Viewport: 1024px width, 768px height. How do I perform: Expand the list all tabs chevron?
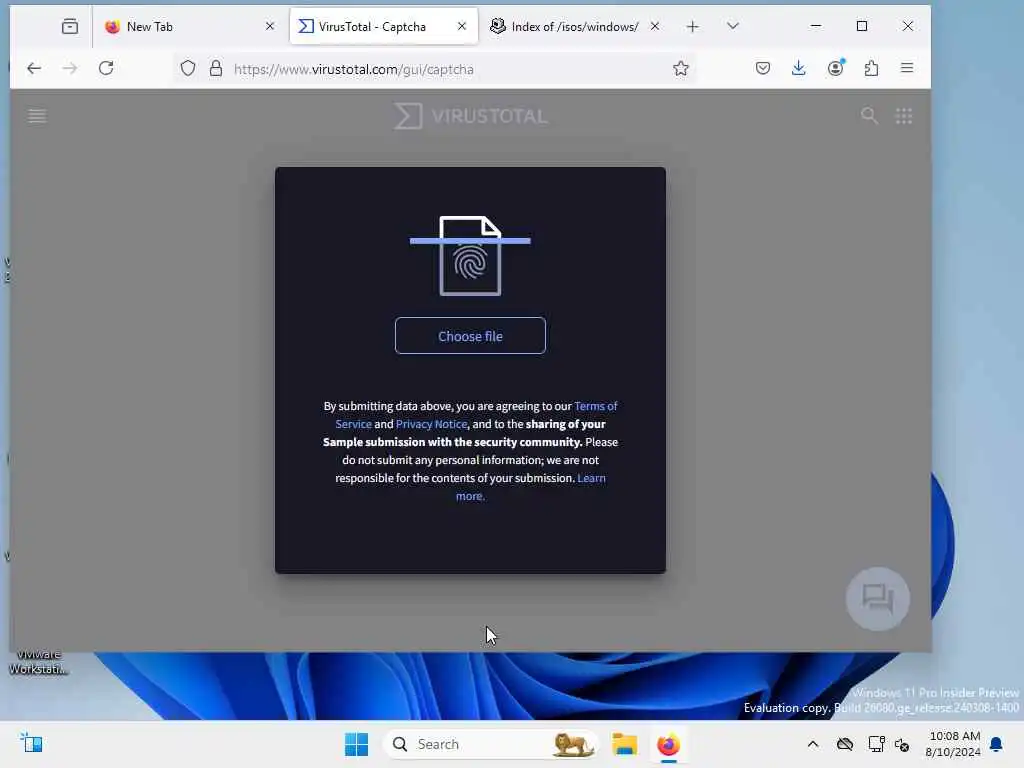(733, 27)
